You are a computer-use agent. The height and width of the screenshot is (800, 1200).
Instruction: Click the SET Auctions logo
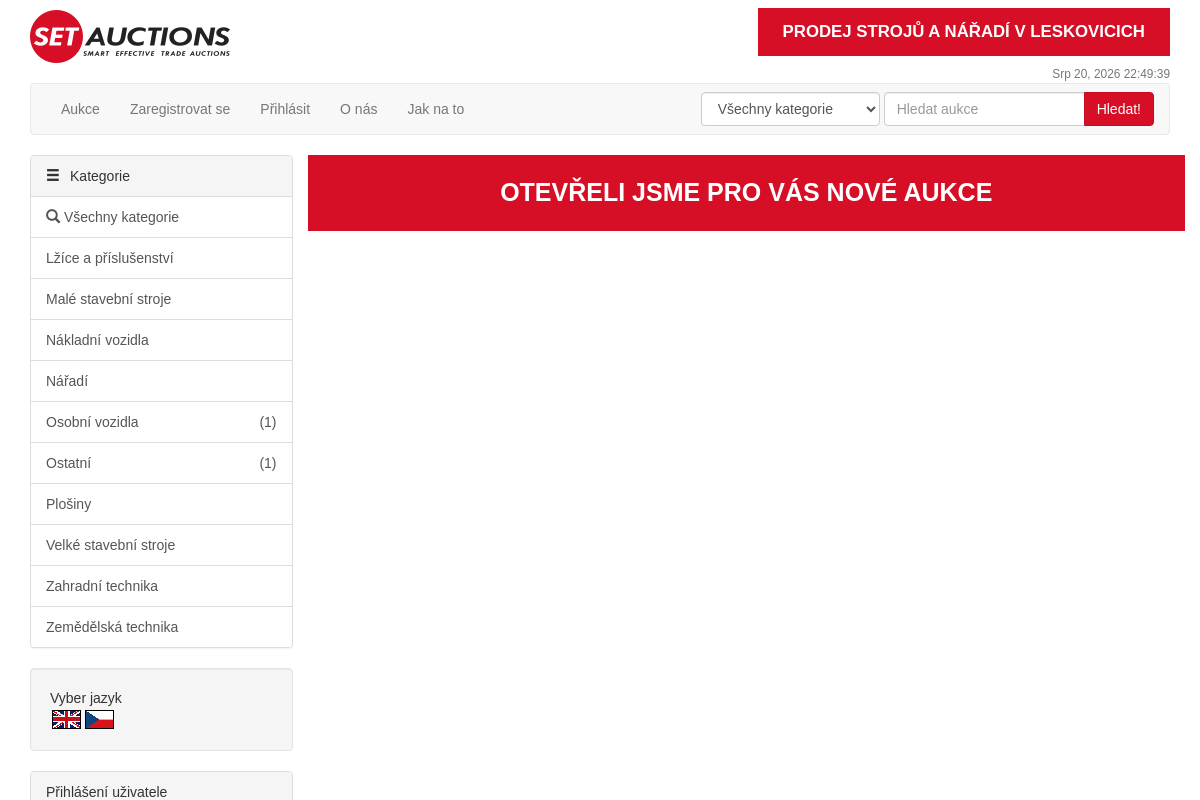pos(130,37)
